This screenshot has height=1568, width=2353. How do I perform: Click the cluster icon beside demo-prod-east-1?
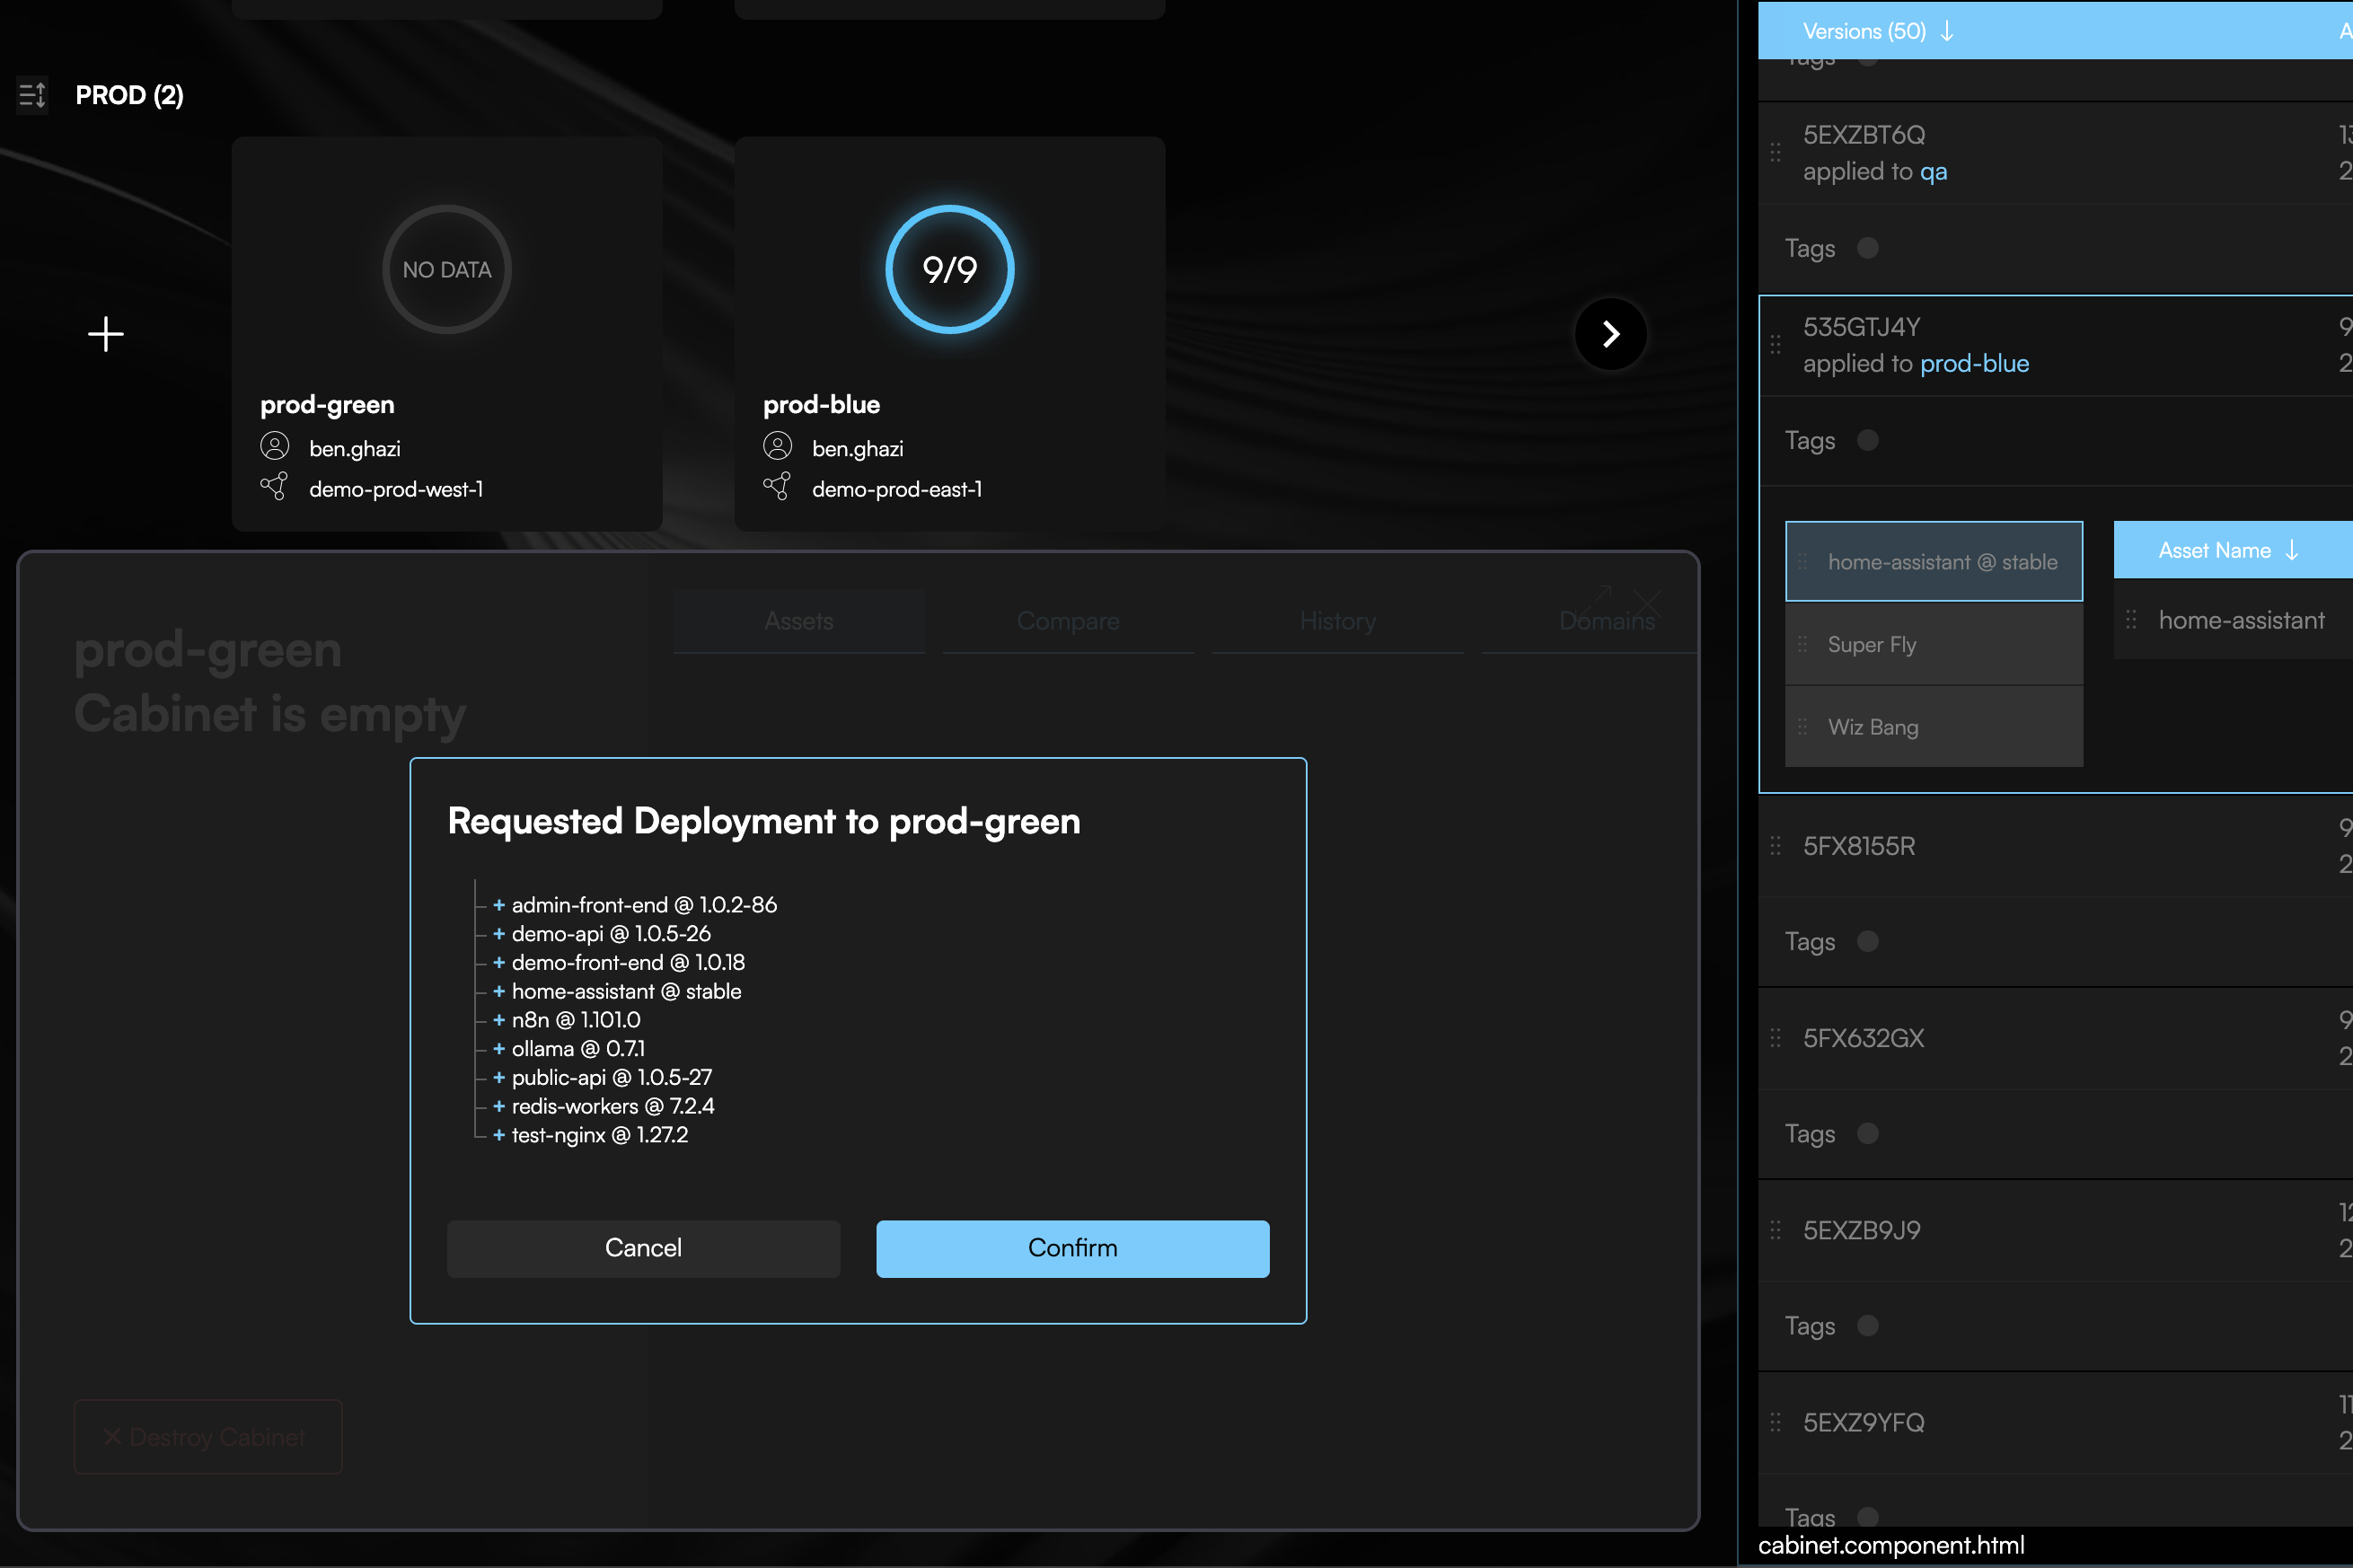[778, 487]
